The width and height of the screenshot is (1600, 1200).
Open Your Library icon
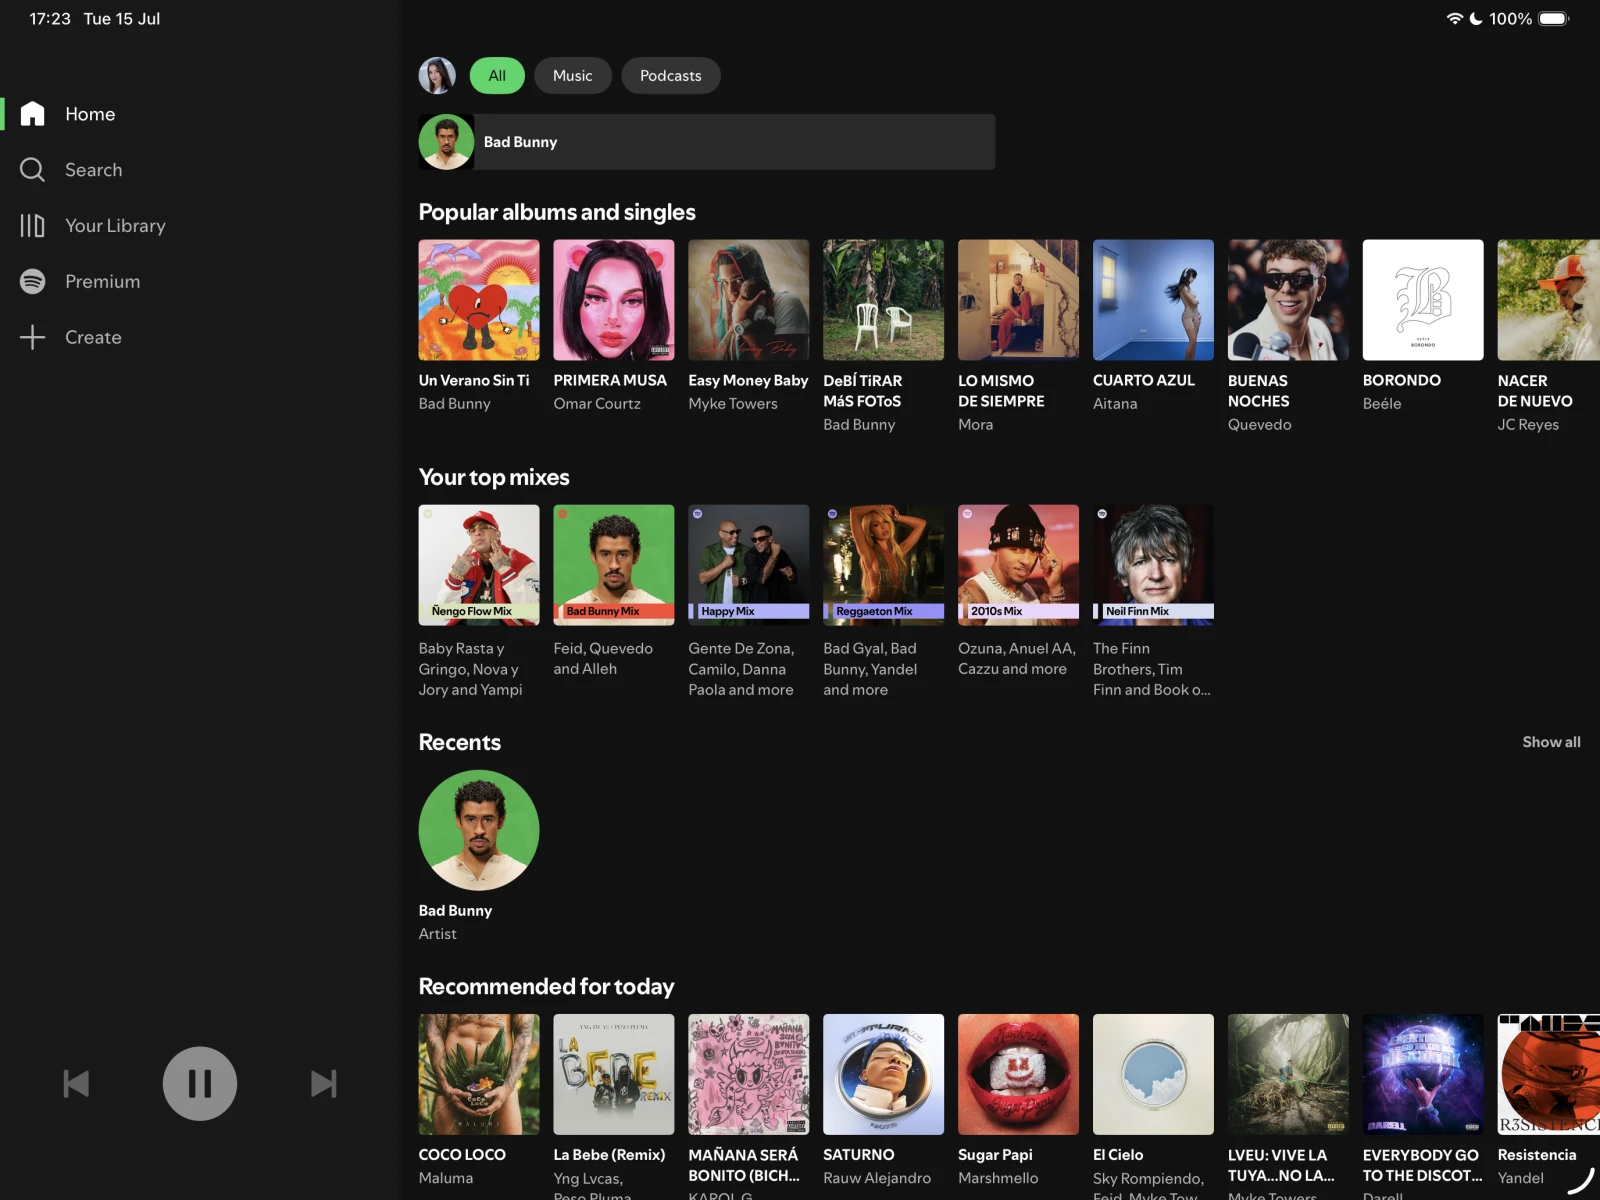33,226
